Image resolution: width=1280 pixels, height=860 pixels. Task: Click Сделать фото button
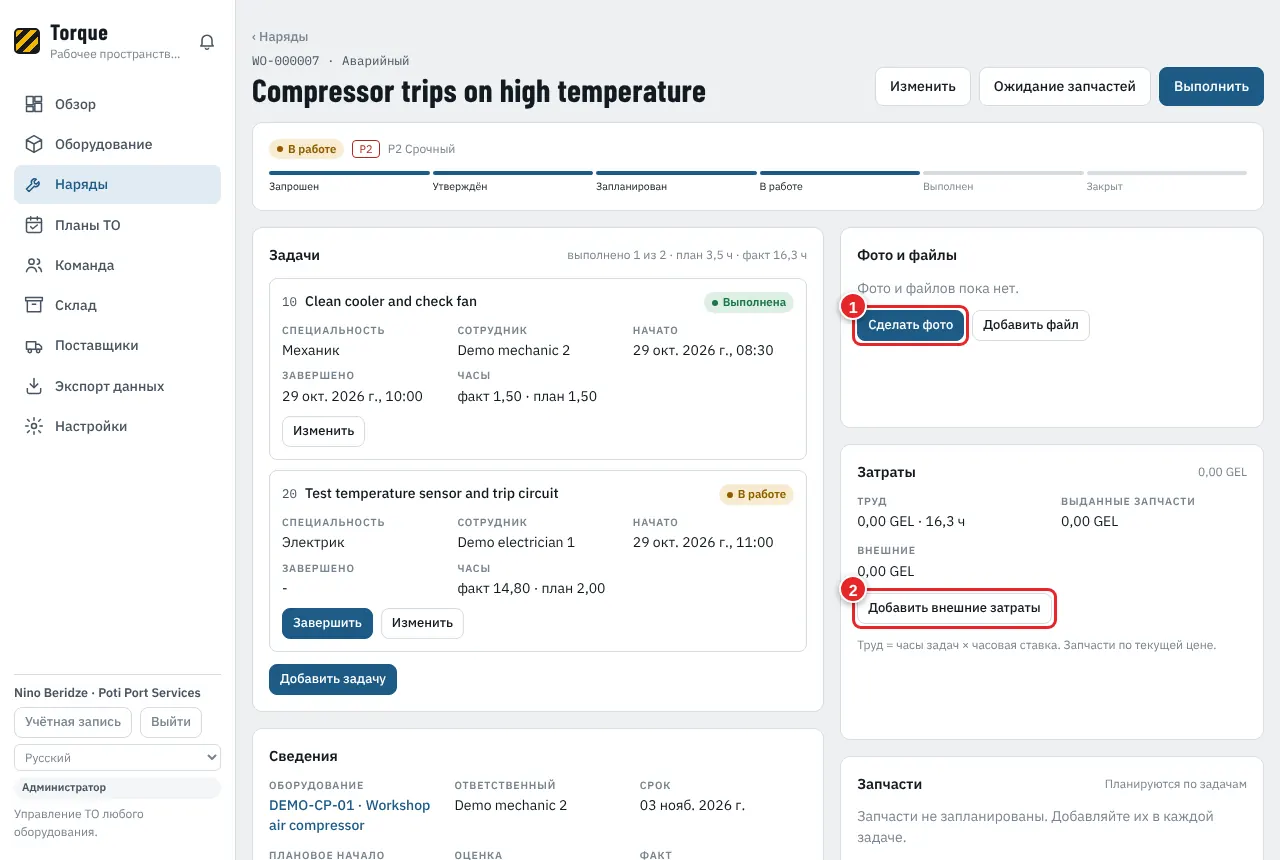click(x=911, y=325)
